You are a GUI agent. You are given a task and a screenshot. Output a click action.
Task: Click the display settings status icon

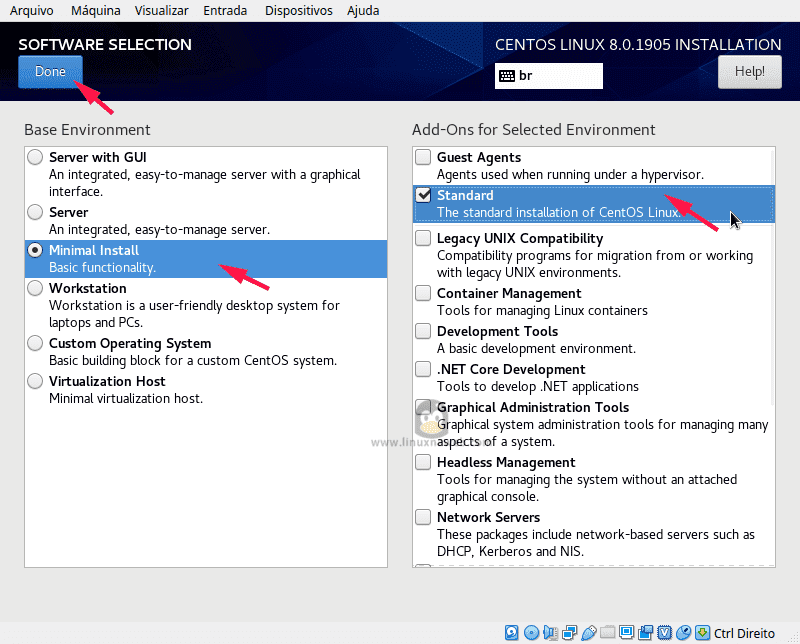(627, 633)
